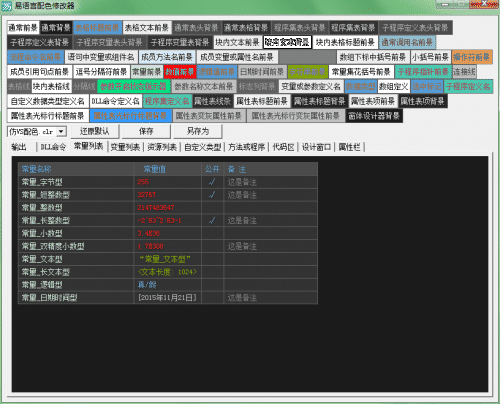Click the 保存 button
Image resolution: width=500 pixels, height=404 pixels.
tap(146, 131)
